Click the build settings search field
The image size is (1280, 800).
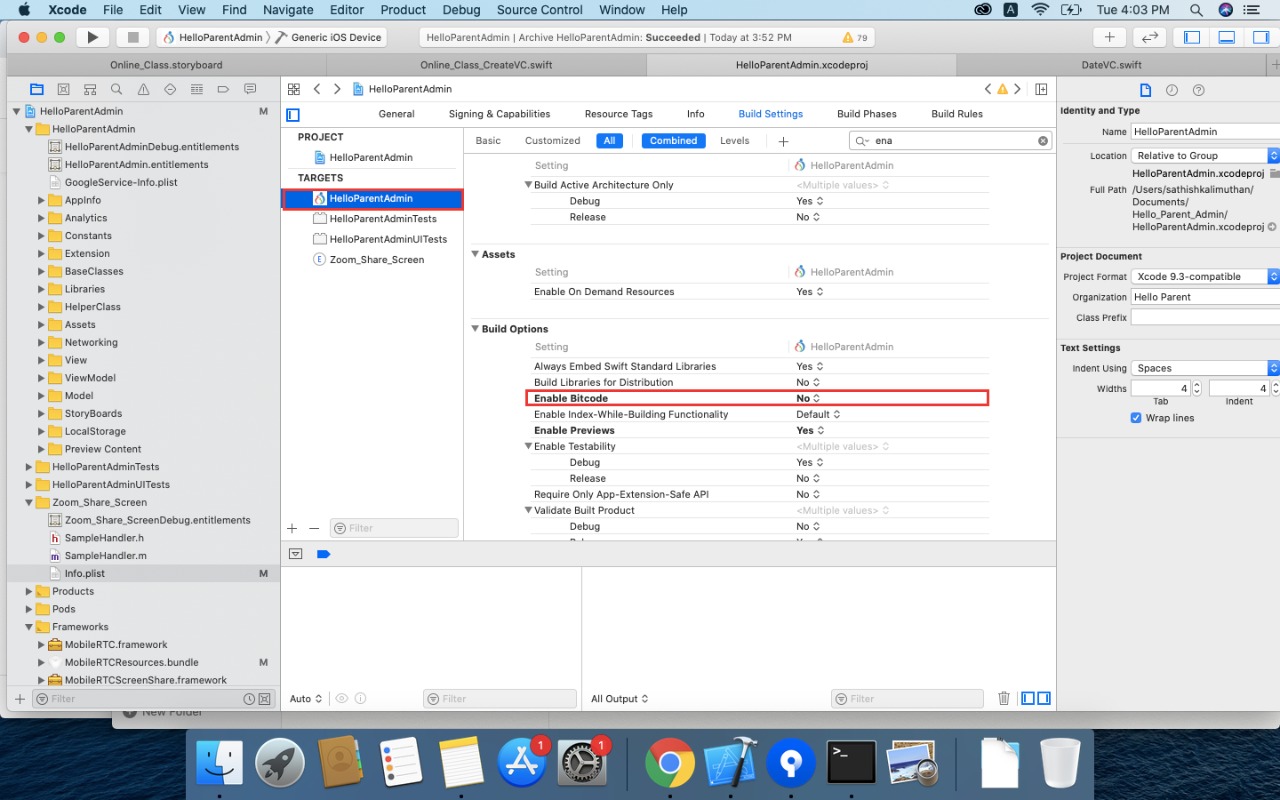950,141
